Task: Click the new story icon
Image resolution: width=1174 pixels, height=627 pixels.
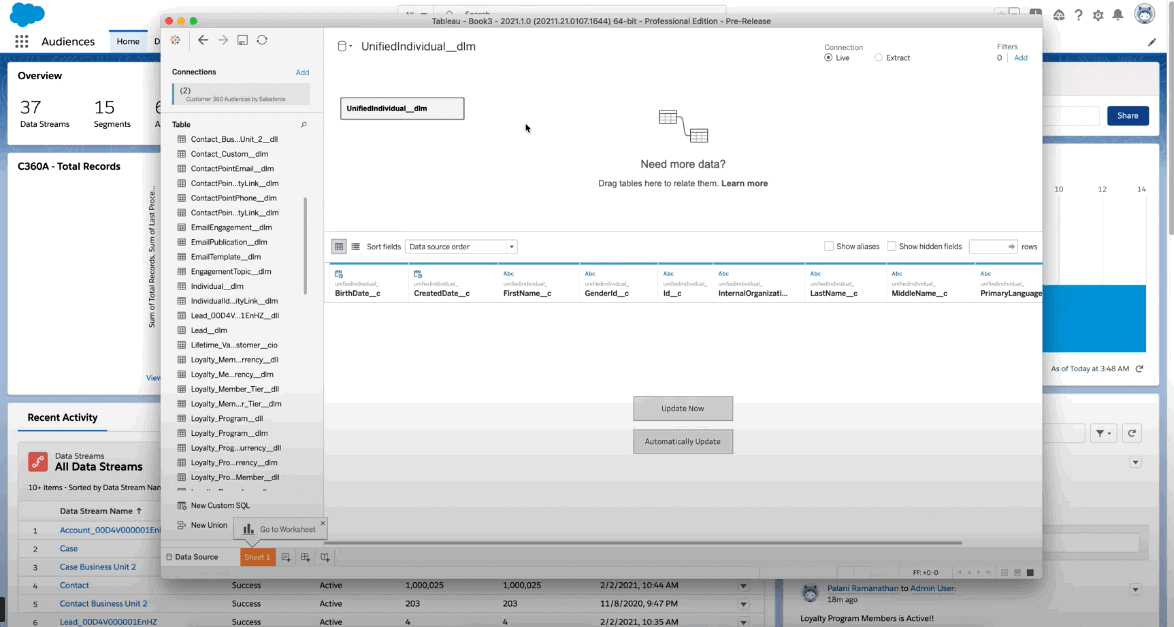Action: [x=325, y=557]
